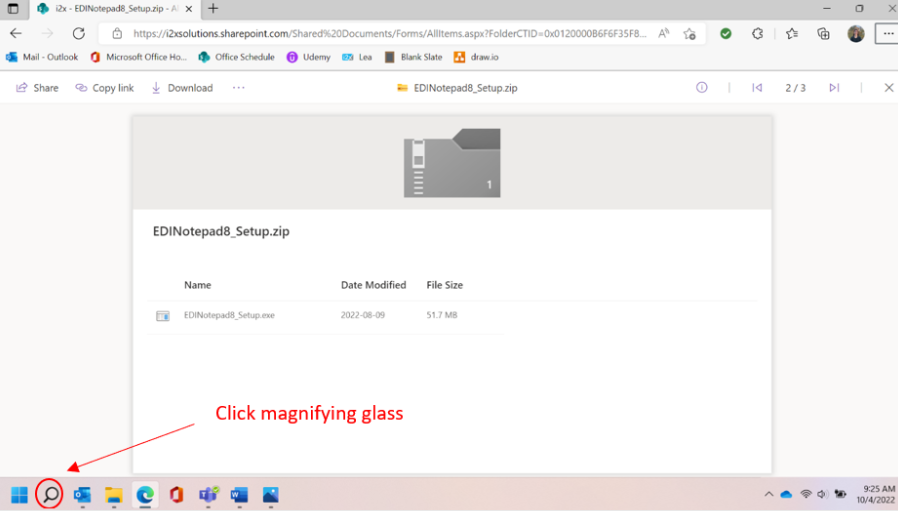Open the Udemy bookmark
Viewport: 898px width, 511px height.
pyautogui.click(x=309, y=57)
